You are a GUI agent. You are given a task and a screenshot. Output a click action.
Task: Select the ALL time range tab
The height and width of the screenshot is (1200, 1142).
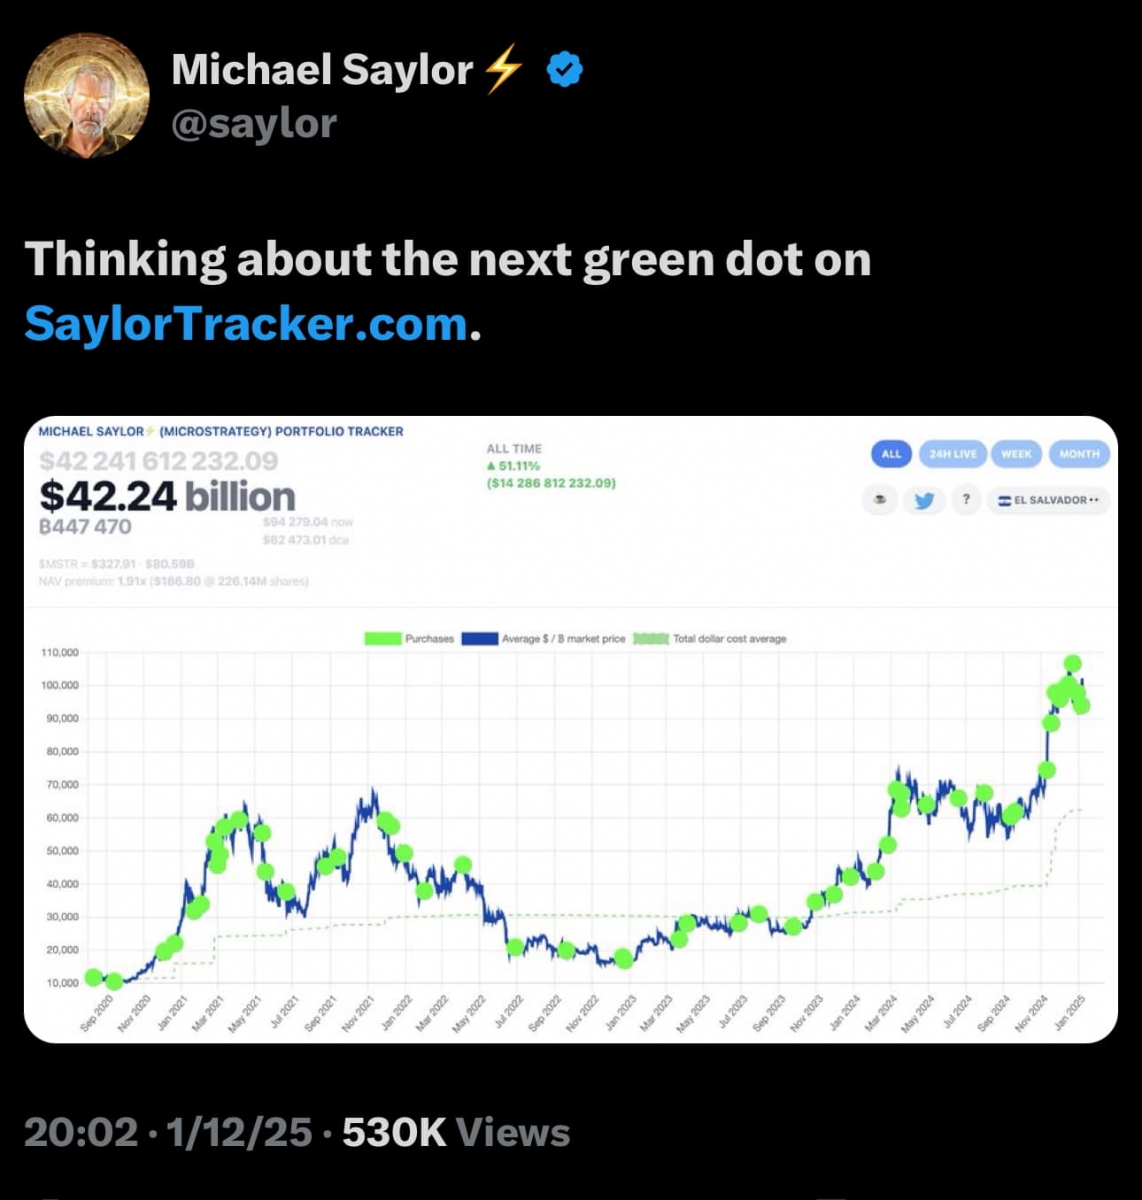pos(891,454)
